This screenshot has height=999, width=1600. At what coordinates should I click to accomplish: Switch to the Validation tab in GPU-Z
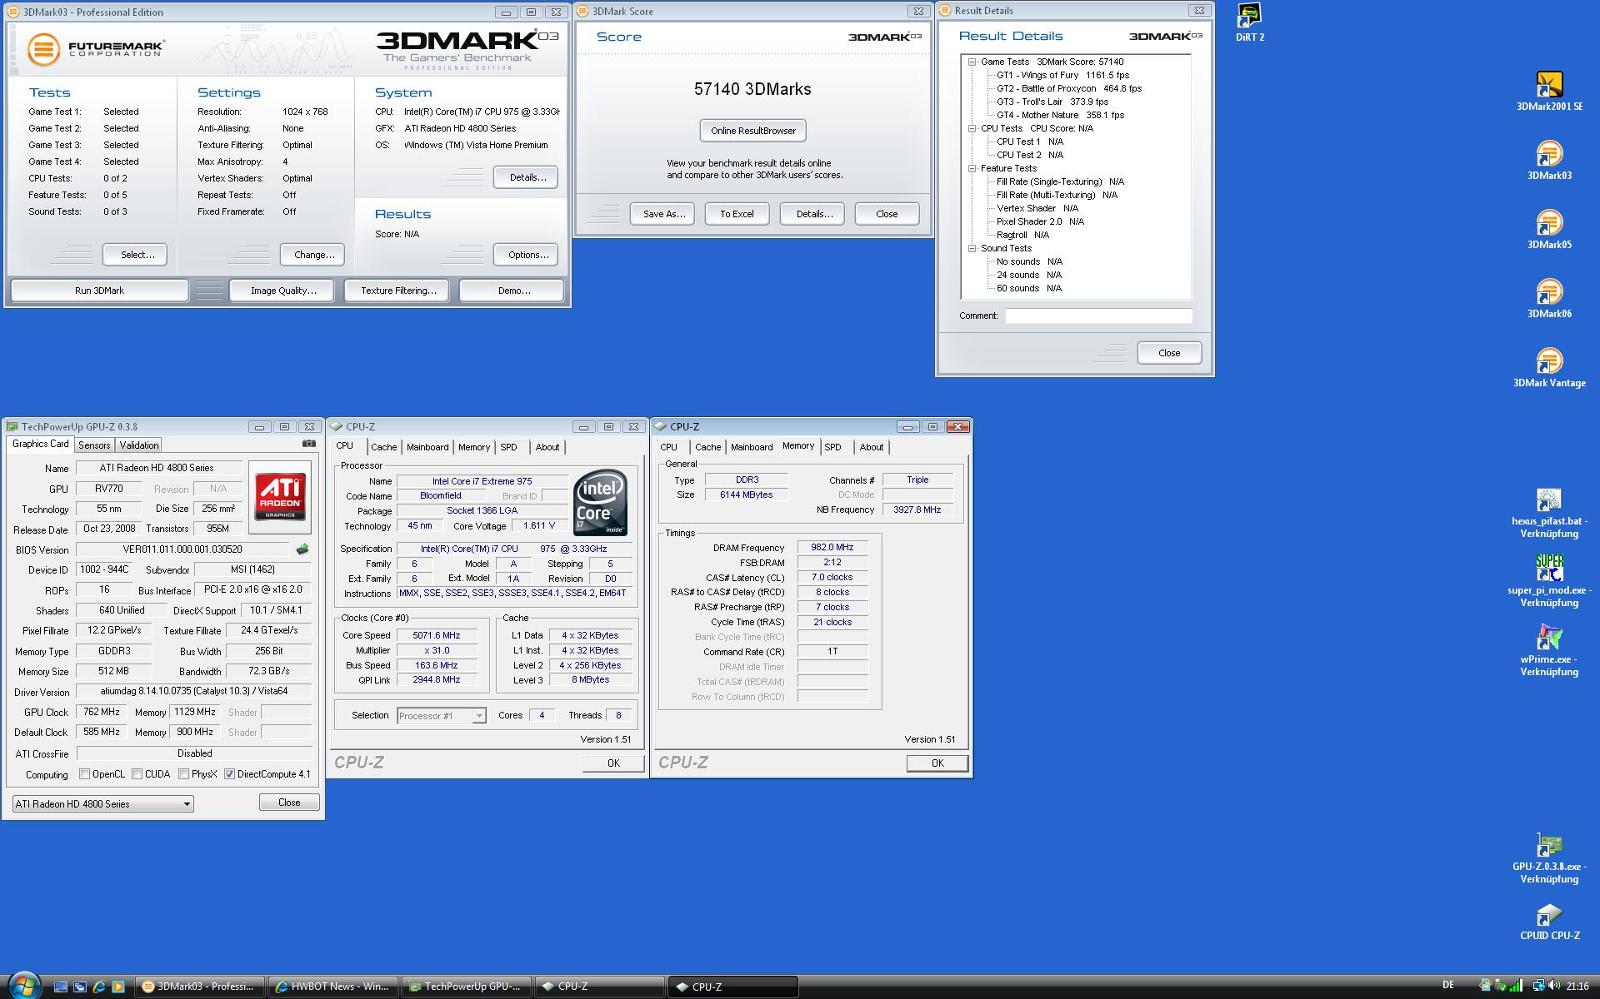139,446
